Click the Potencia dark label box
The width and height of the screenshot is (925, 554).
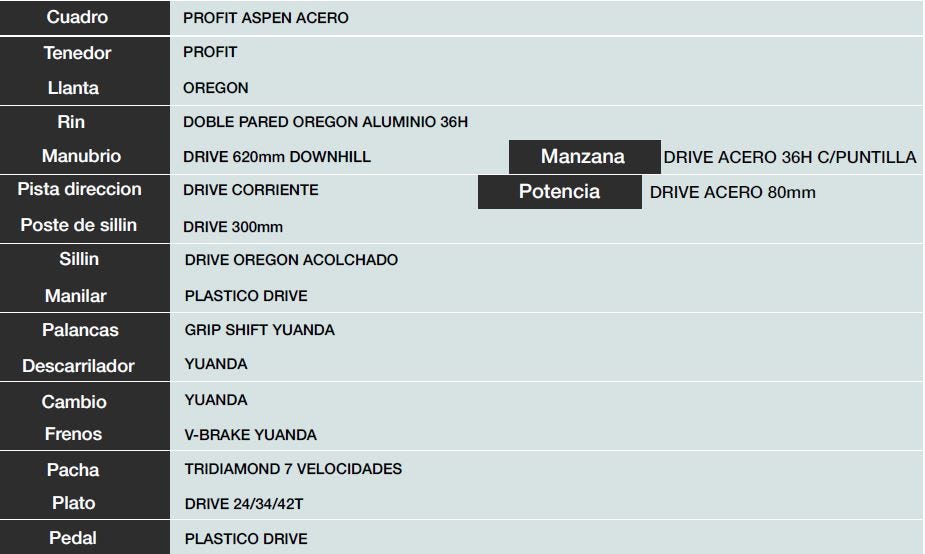point(560,192)
